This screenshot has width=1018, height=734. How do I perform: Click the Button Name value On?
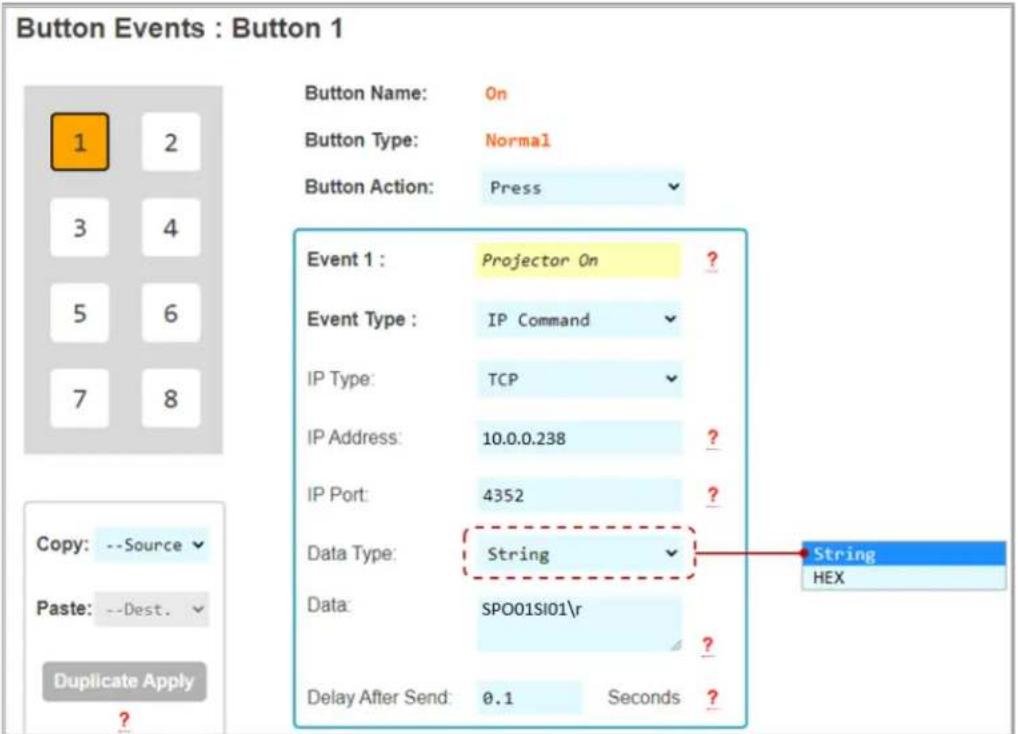pos(496,93)
